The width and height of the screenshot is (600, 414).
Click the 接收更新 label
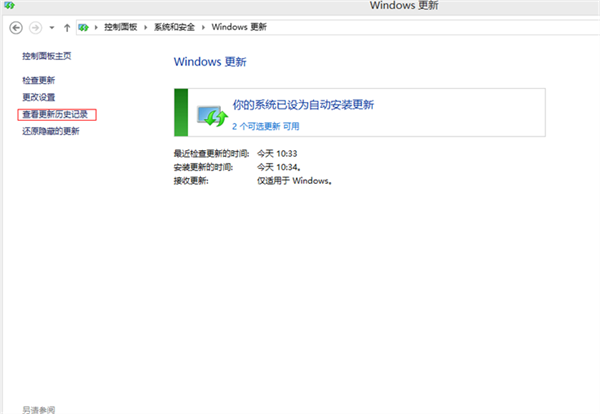click(x=191, y=181)
